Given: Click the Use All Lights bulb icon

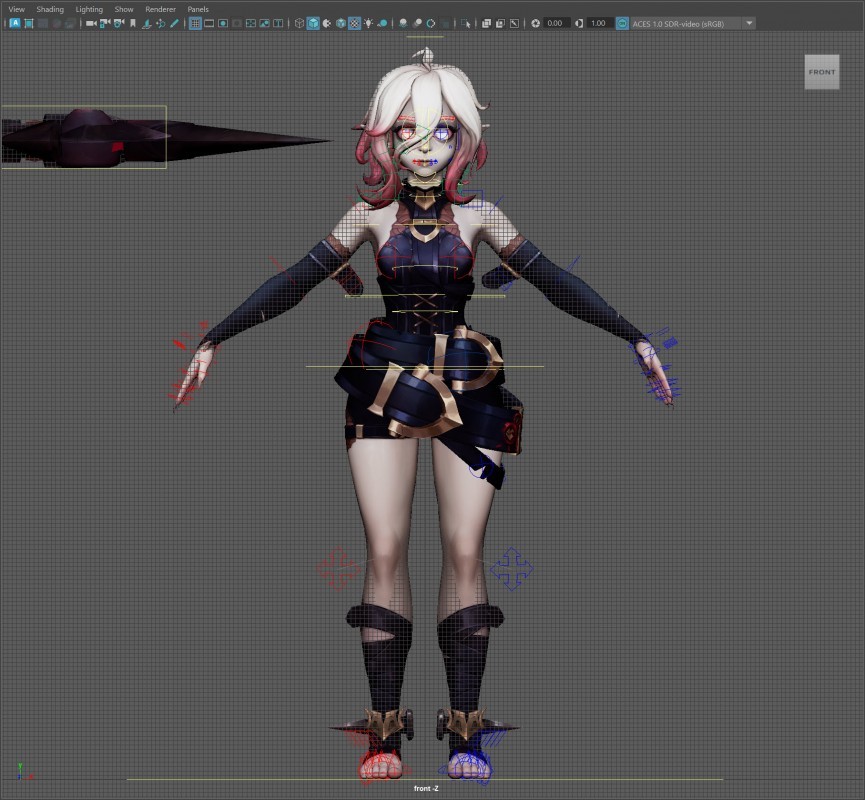Looking at the screenshot, I should point(368,23).
